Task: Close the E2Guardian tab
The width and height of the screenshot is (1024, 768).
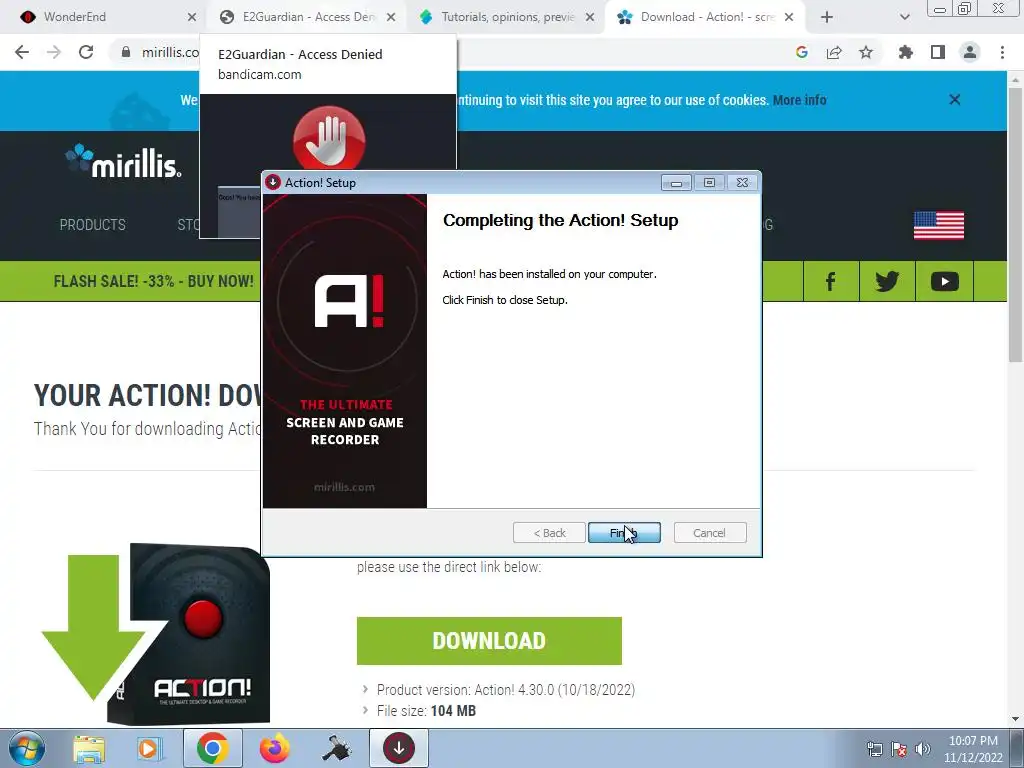Action: (x=391, y=17)
